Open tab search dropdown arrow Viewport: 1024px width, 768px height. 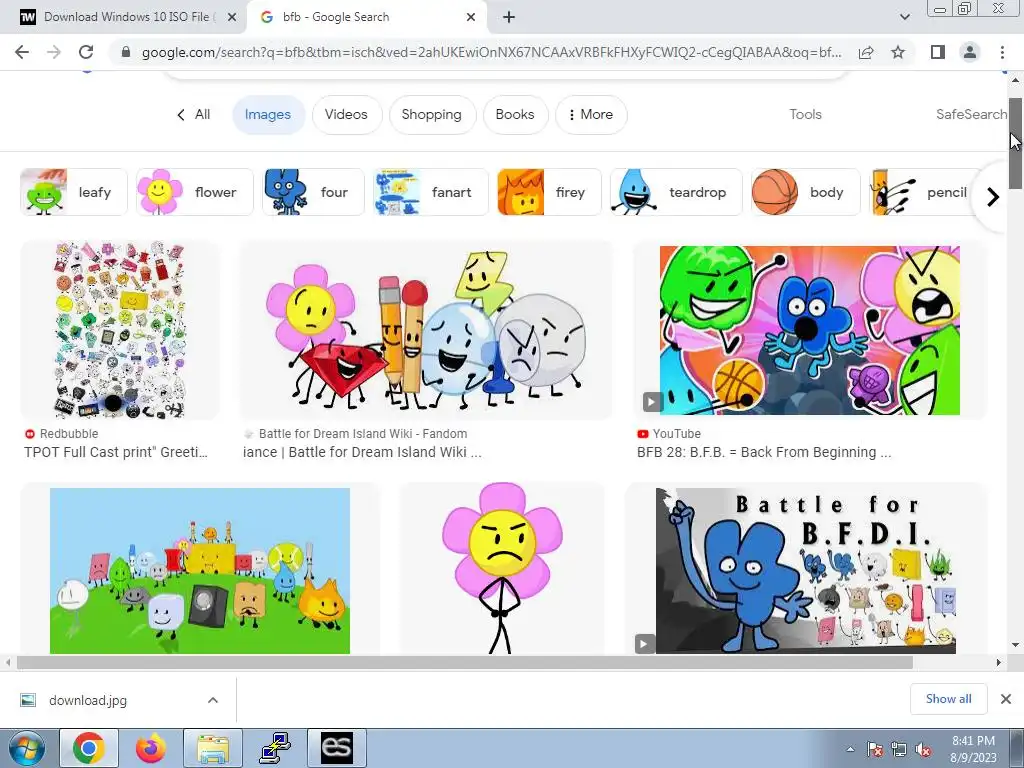pos(904,18)
